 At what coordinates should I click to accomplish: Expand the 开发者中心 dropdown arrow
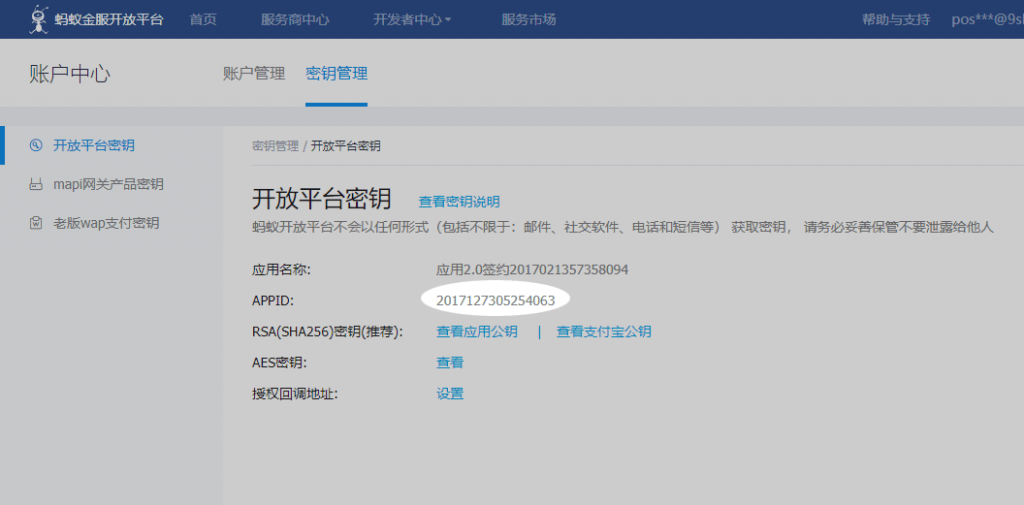(x=448, y=20)
